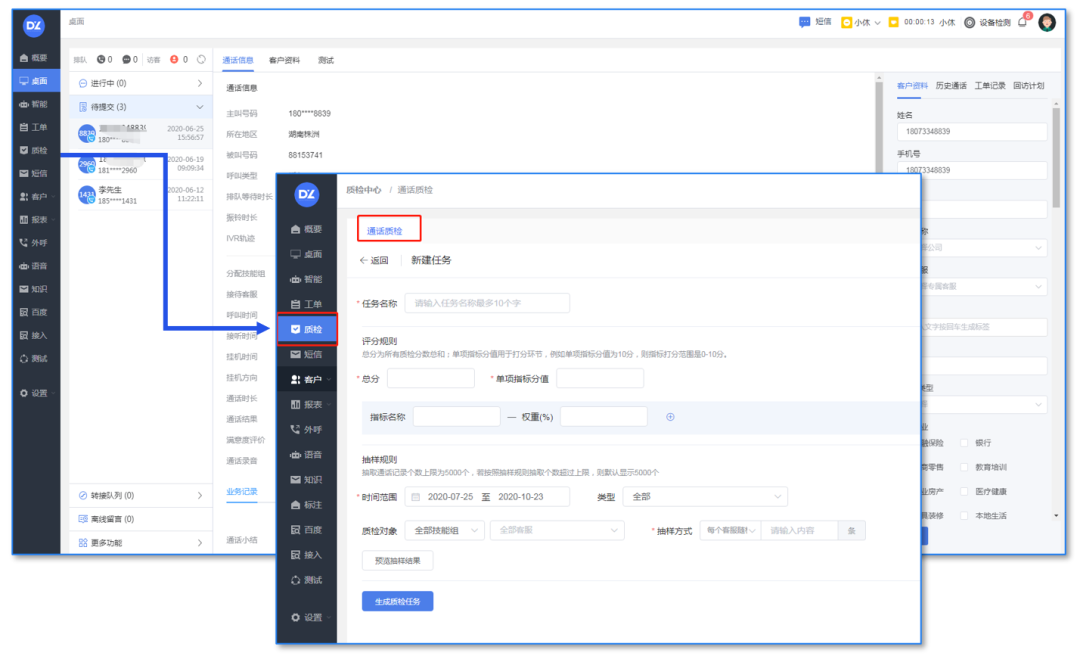Open the 类型 dropdown showing 全部

tap(704, 497)
